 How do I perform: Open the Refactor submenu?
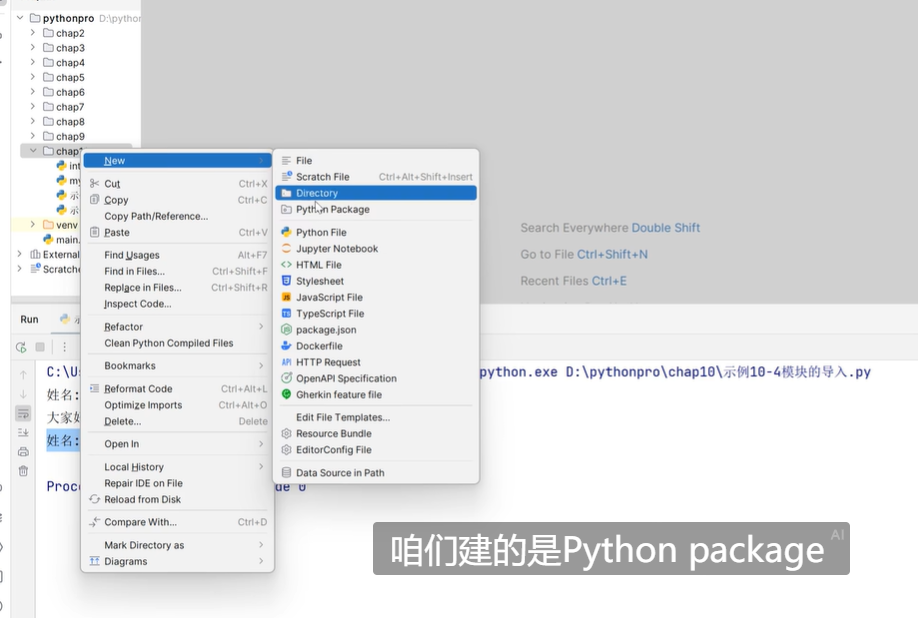pos(177,327)
